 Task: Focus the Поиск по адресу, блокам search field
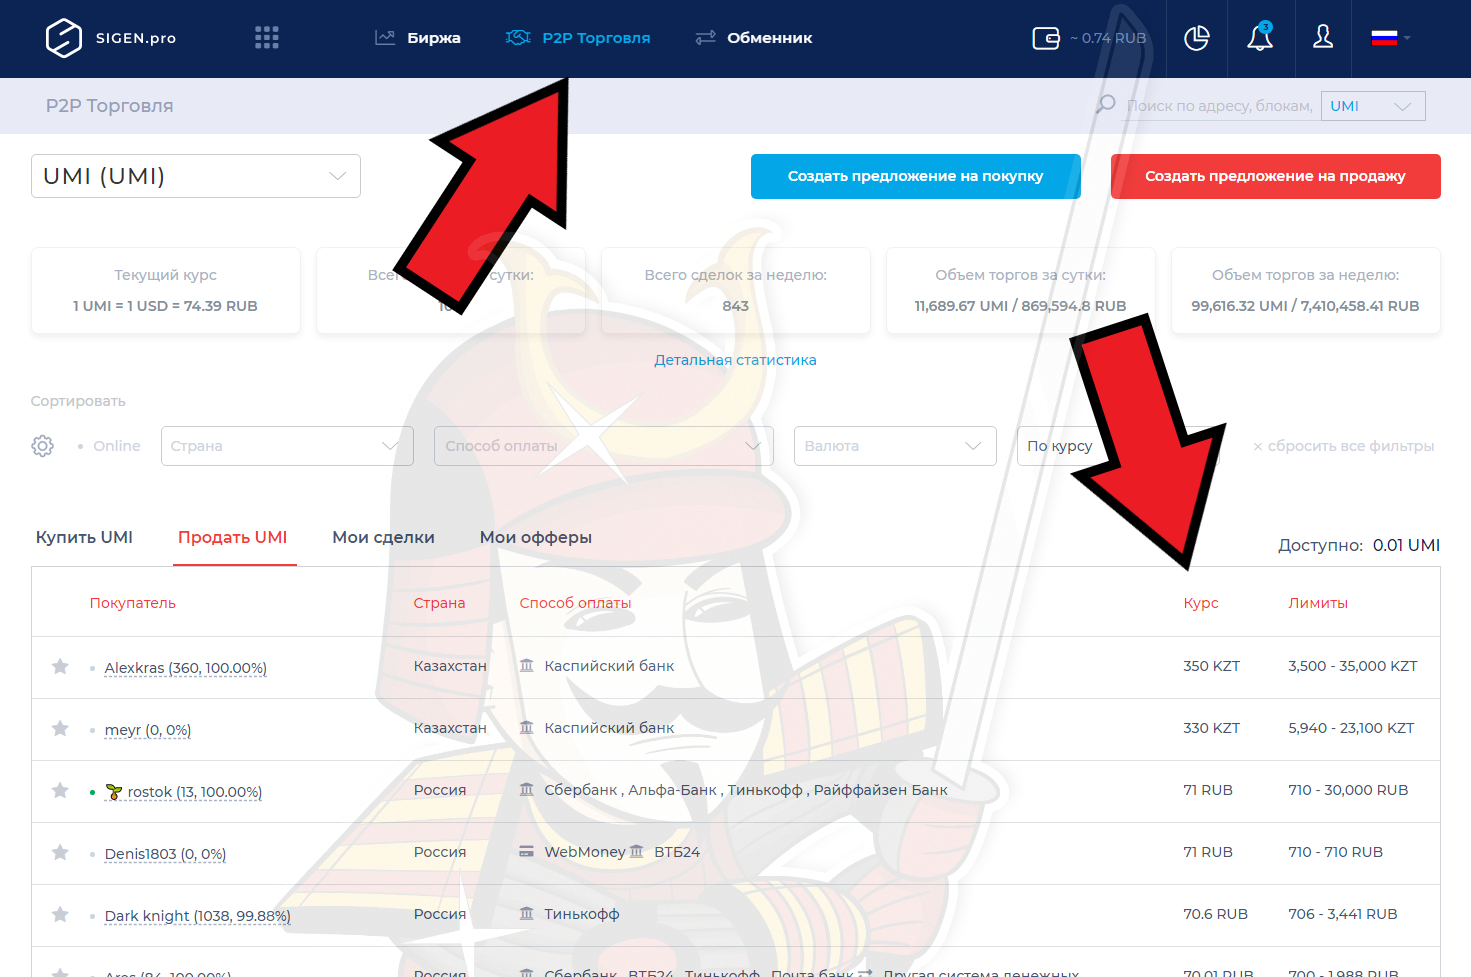click(1219, 106)
